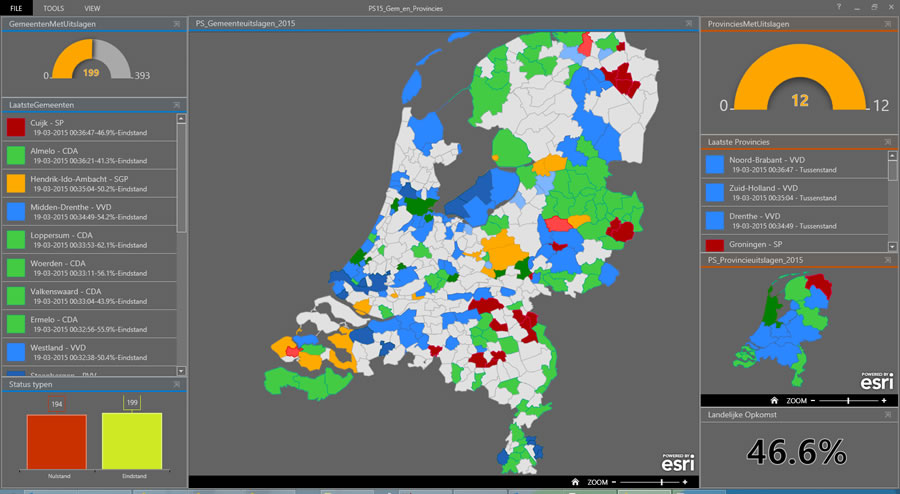This screenshot has height=494, width=900.
Task: Open the options icon of LaatsteGemeenten panel
Action: click(x=177, y=105)
